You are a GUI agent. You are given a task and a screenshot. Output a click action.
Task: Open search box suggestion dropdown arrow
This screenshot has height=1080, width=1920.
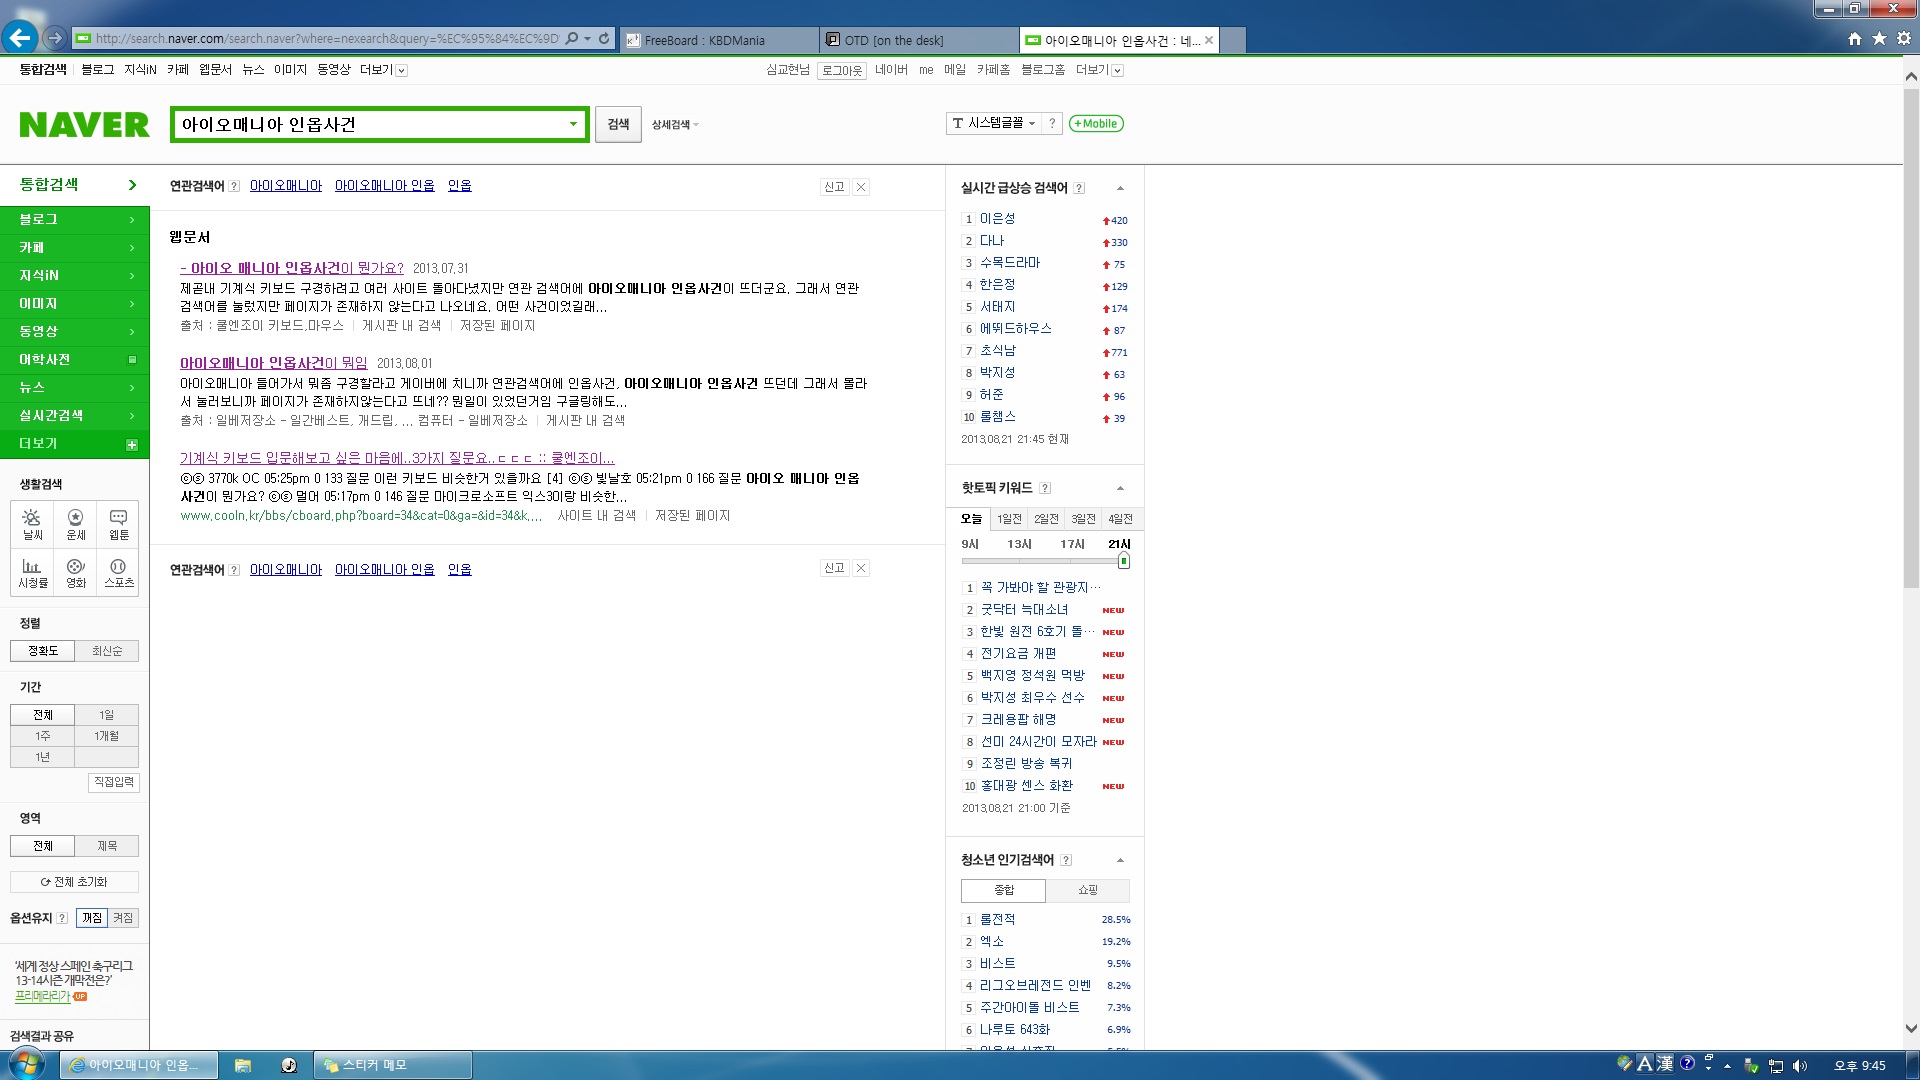[573, 125]
